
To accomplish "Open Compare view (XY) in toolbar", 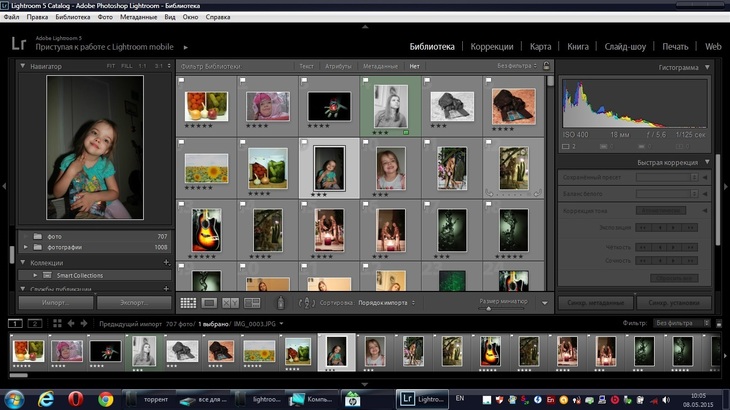I will (x=230, y=302).
